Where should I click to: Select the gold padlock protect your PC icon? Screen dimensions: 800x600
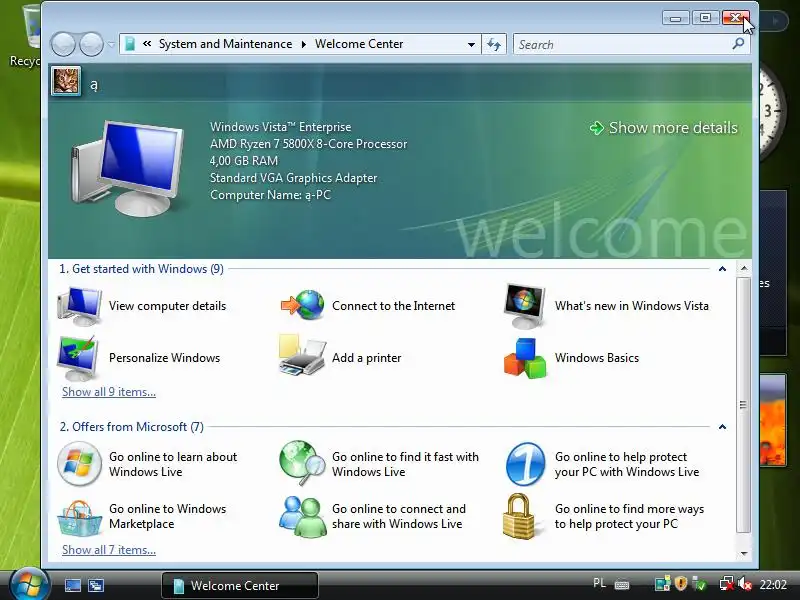coord(519,516)
